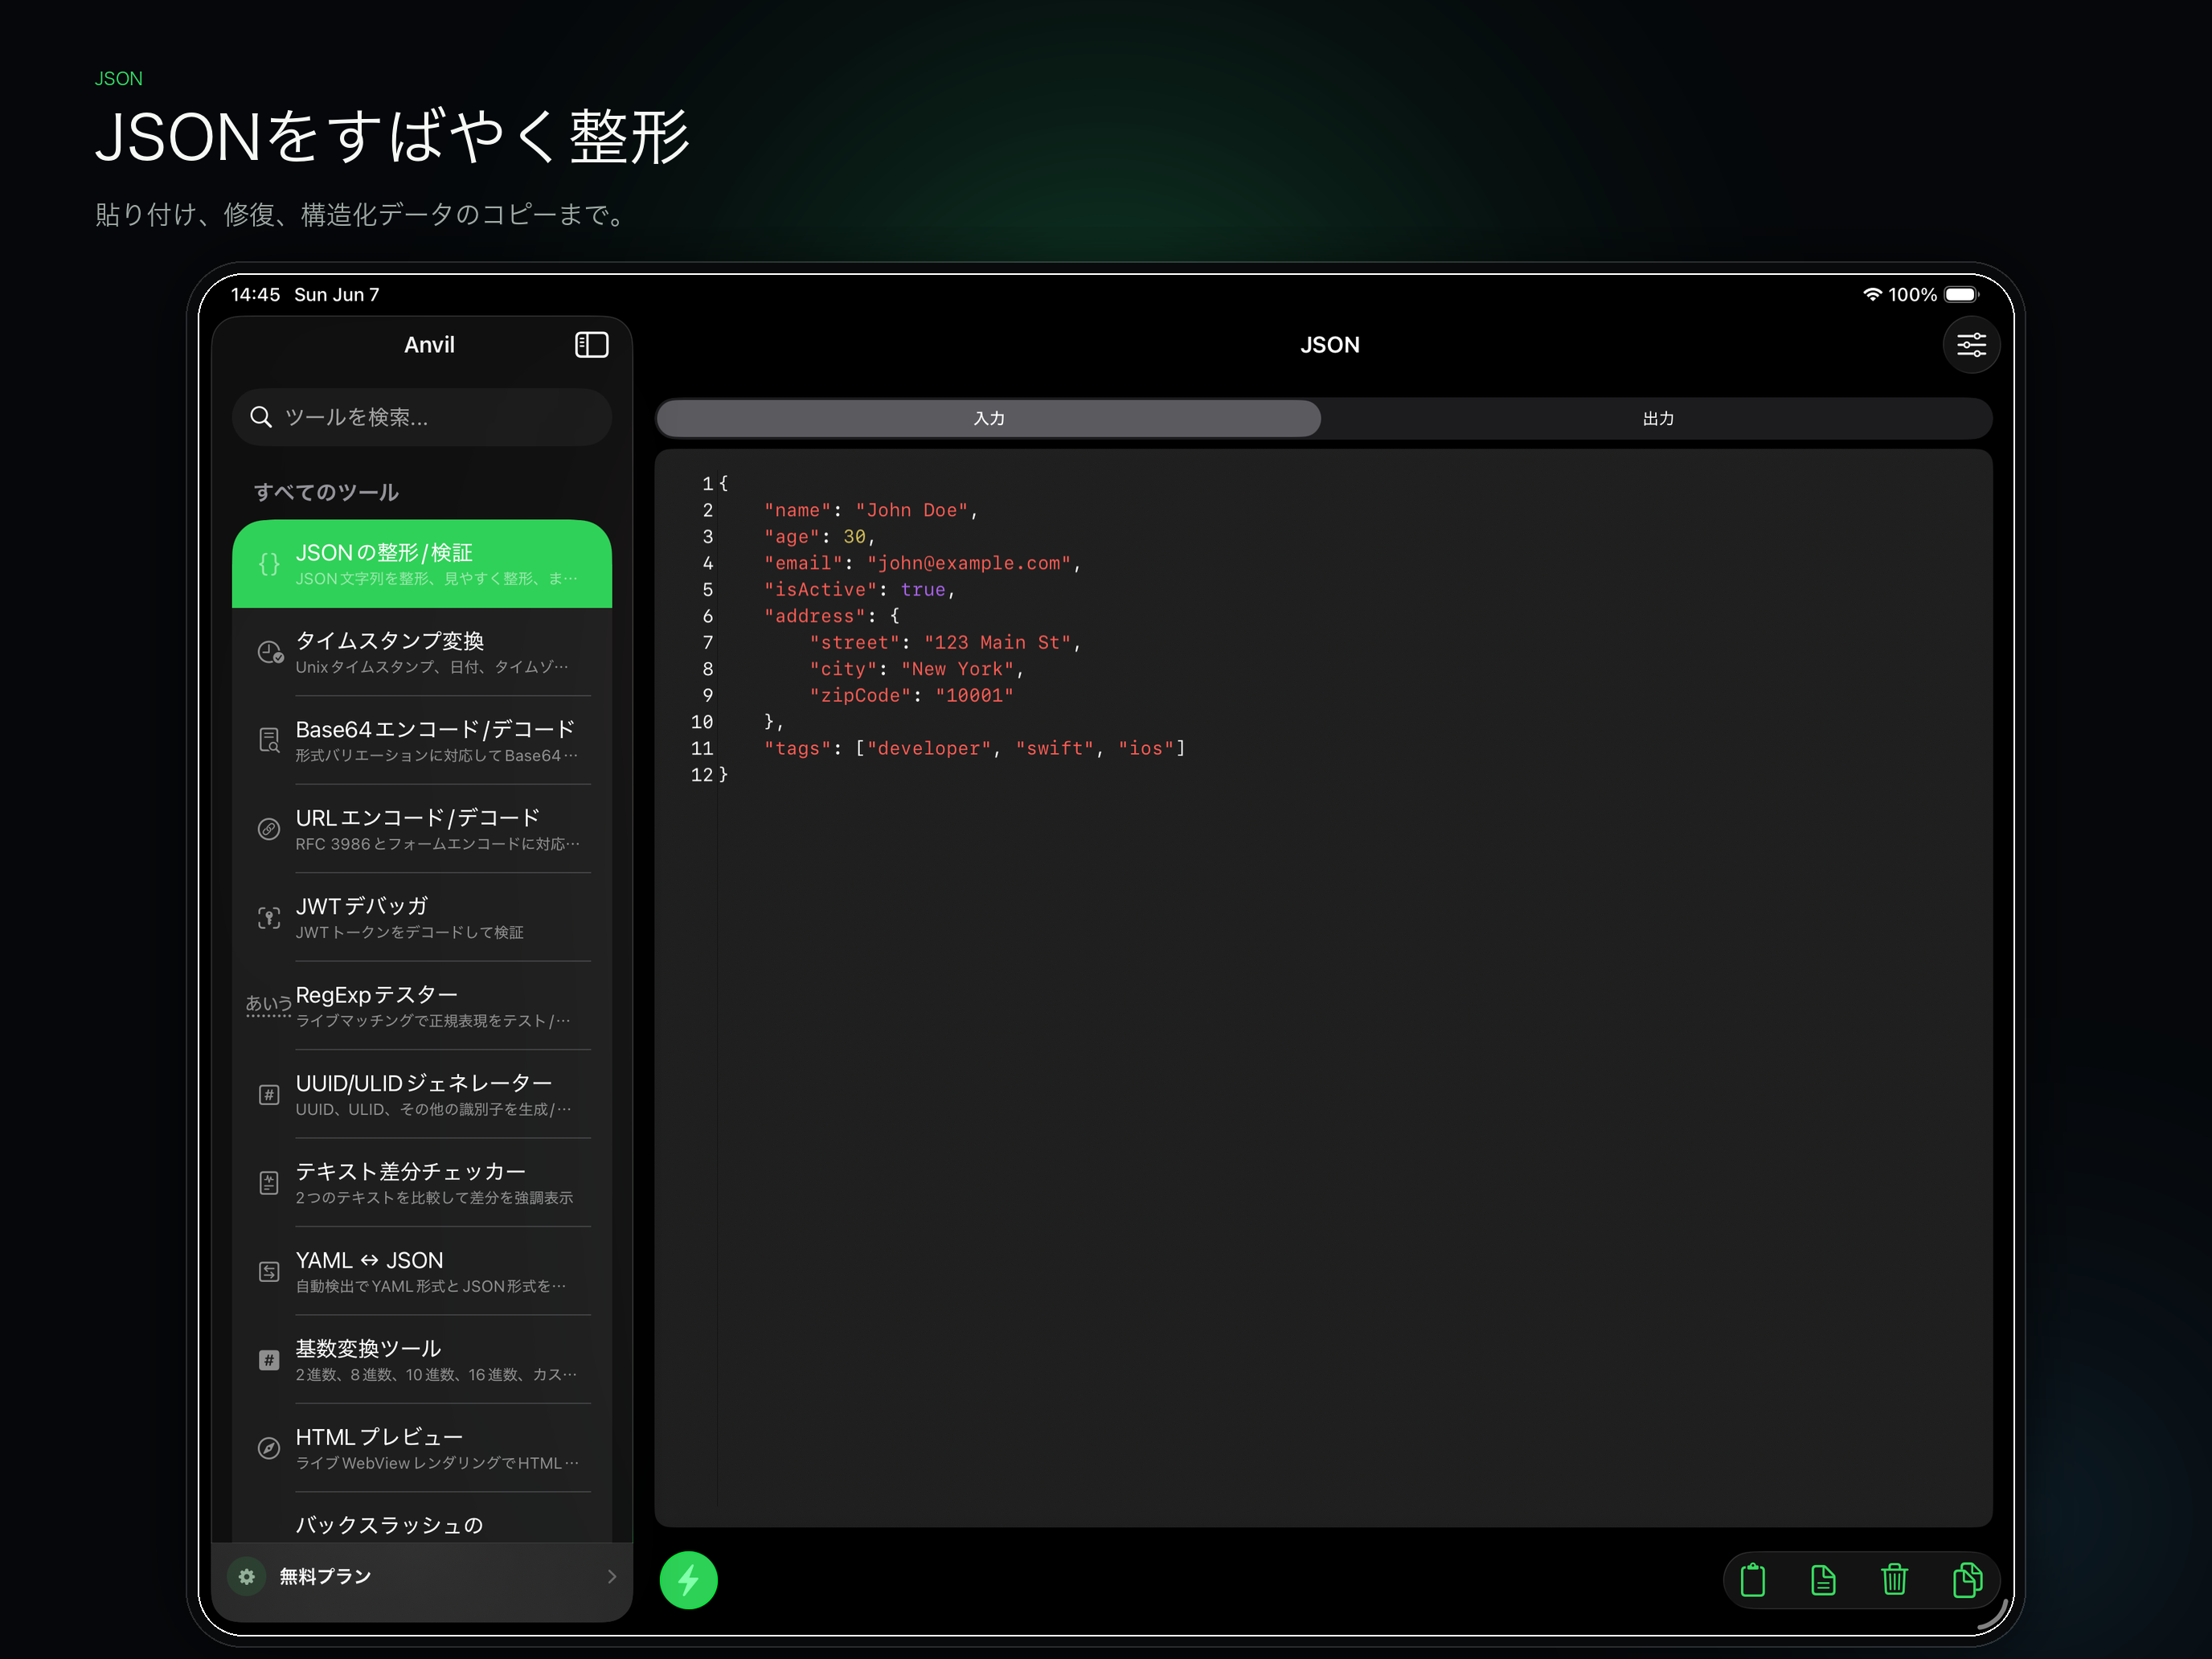Switch to the 出力 tab
Viewport: 2212px width, 1659px height.
pyautogui.click(x=1657, y=418)
